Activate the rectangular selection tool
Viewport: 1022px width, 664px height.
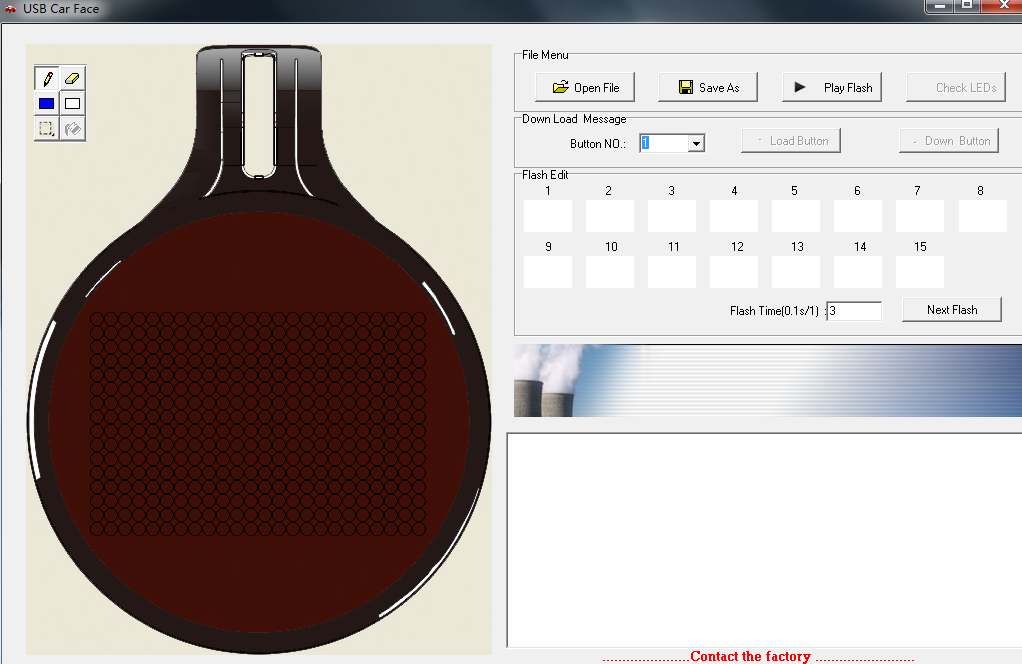click(x=46, y=128)
